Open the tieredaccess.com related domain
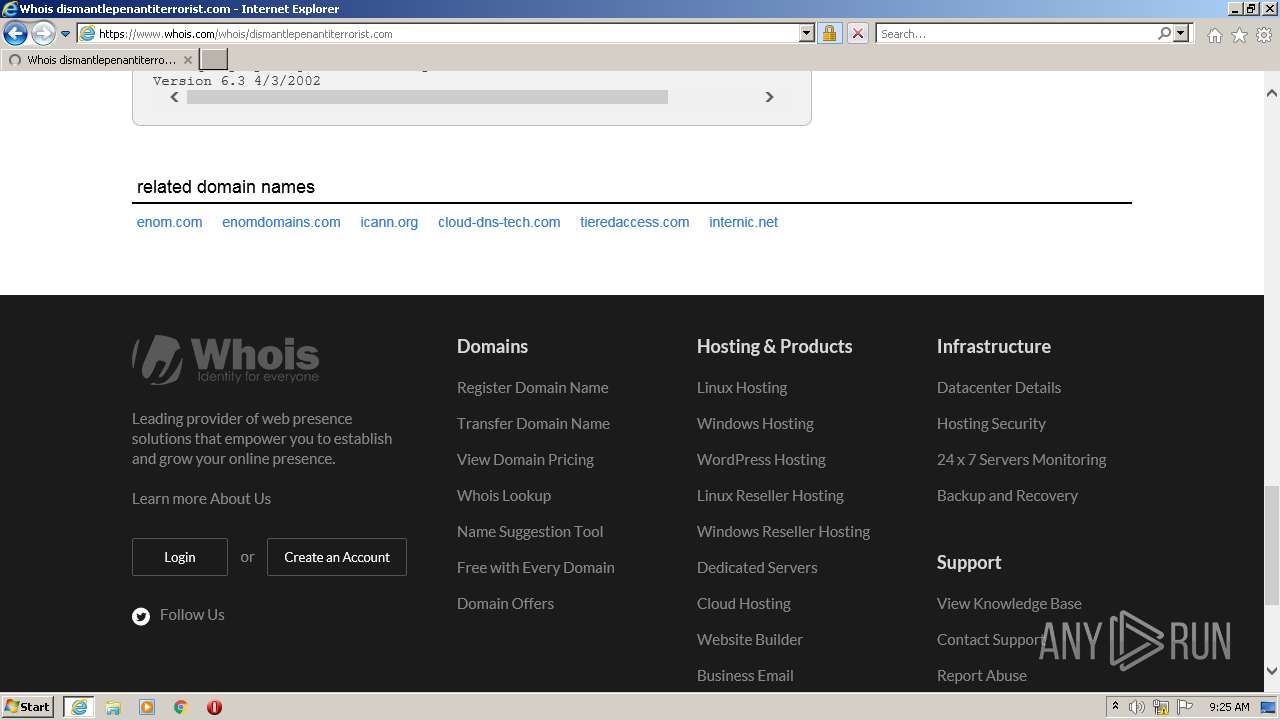The width and height of the screenshot is (1280, 720). [634, 222]
